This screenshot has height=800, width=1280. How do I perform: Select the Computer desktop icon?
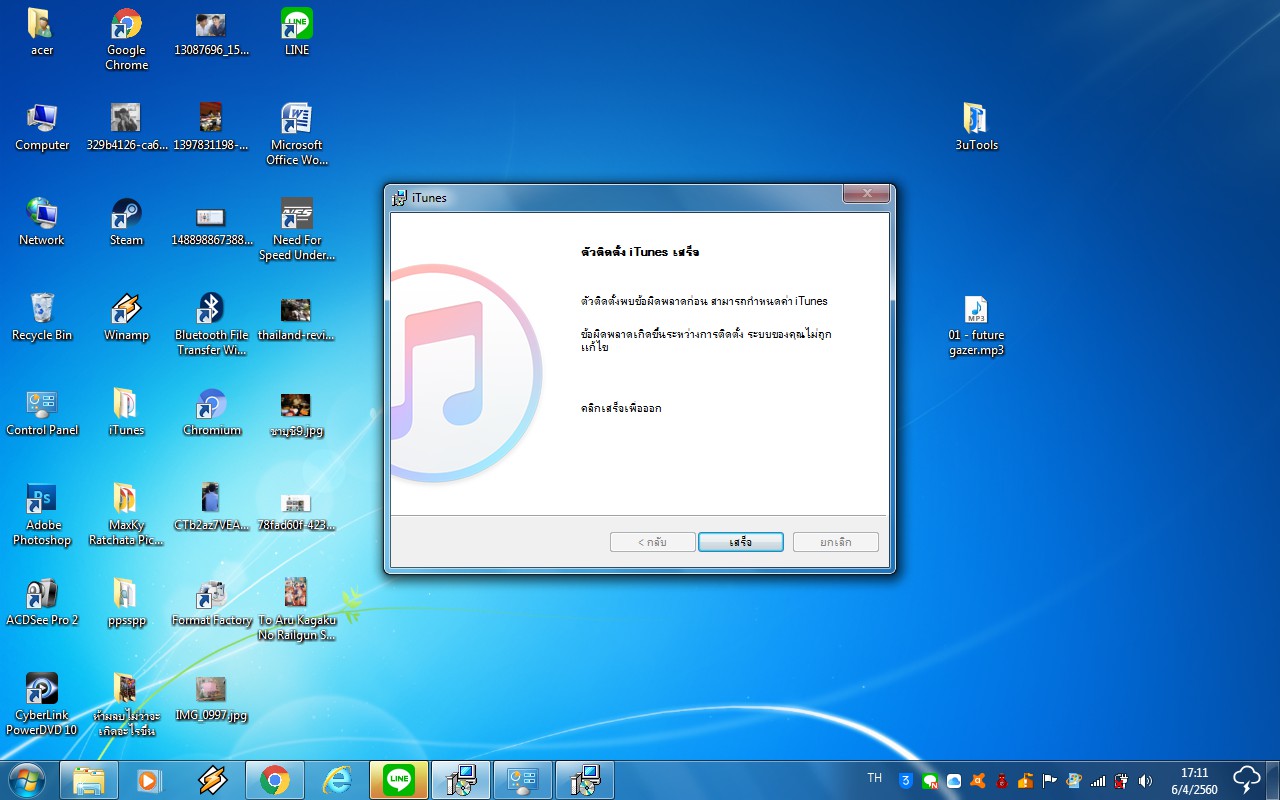click(42, 127)
